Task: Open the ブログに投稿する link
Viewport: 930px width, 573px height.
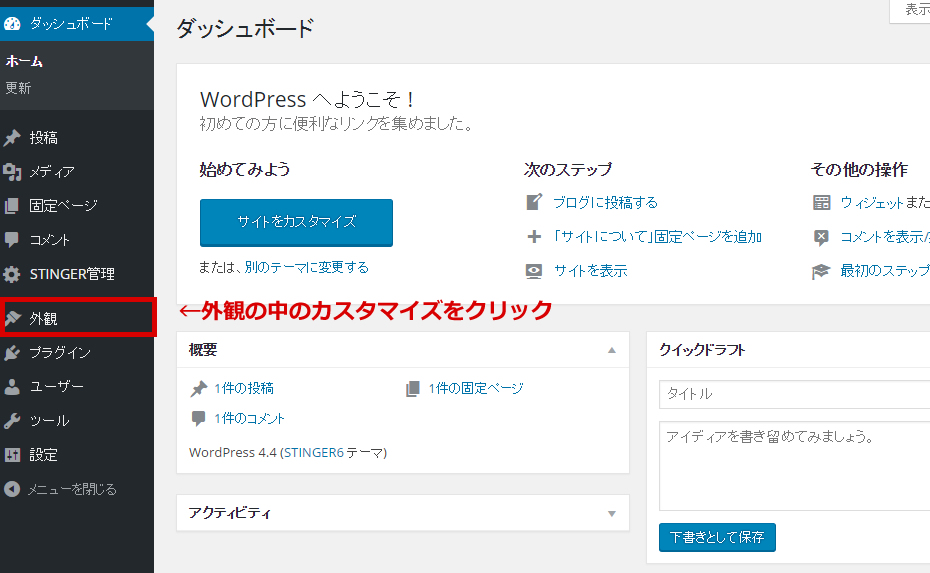Action: (605, 202)
